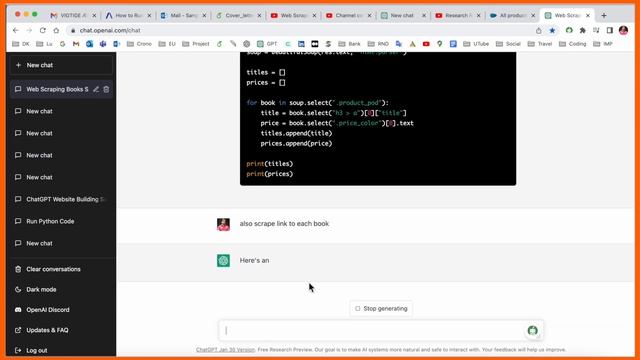Viewport: 640px width, 360px height.
Task: Open the DK bookmarks folder
Action: pyautogui.click(x=21, y=44)
